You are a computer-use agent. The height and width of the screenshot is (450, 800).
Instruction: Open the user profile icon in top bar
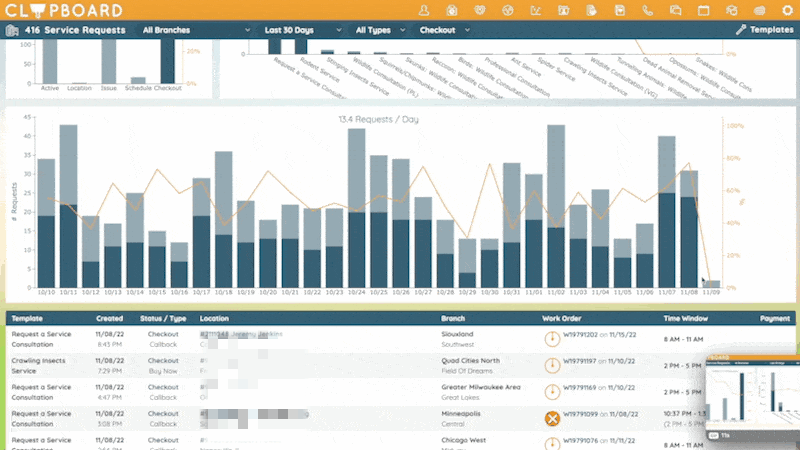coord(423,10)
